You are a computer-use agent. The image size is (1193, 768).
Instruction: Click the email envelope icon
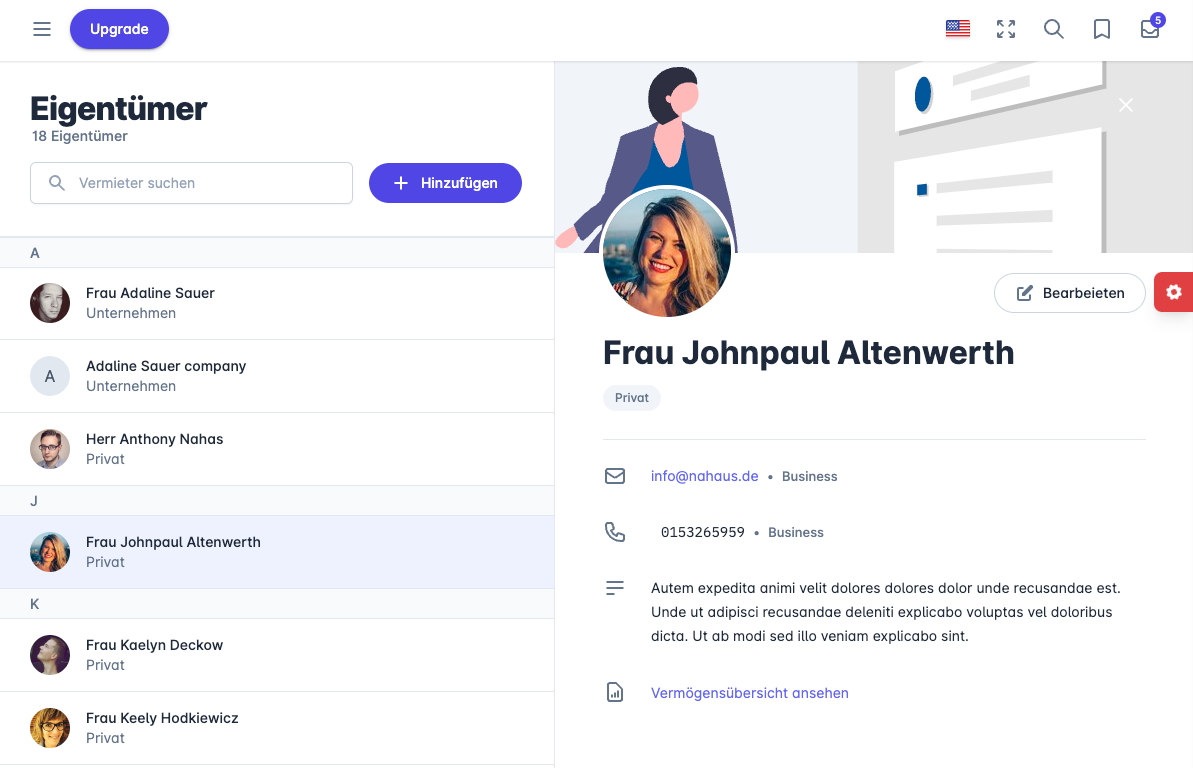(615, 476)
